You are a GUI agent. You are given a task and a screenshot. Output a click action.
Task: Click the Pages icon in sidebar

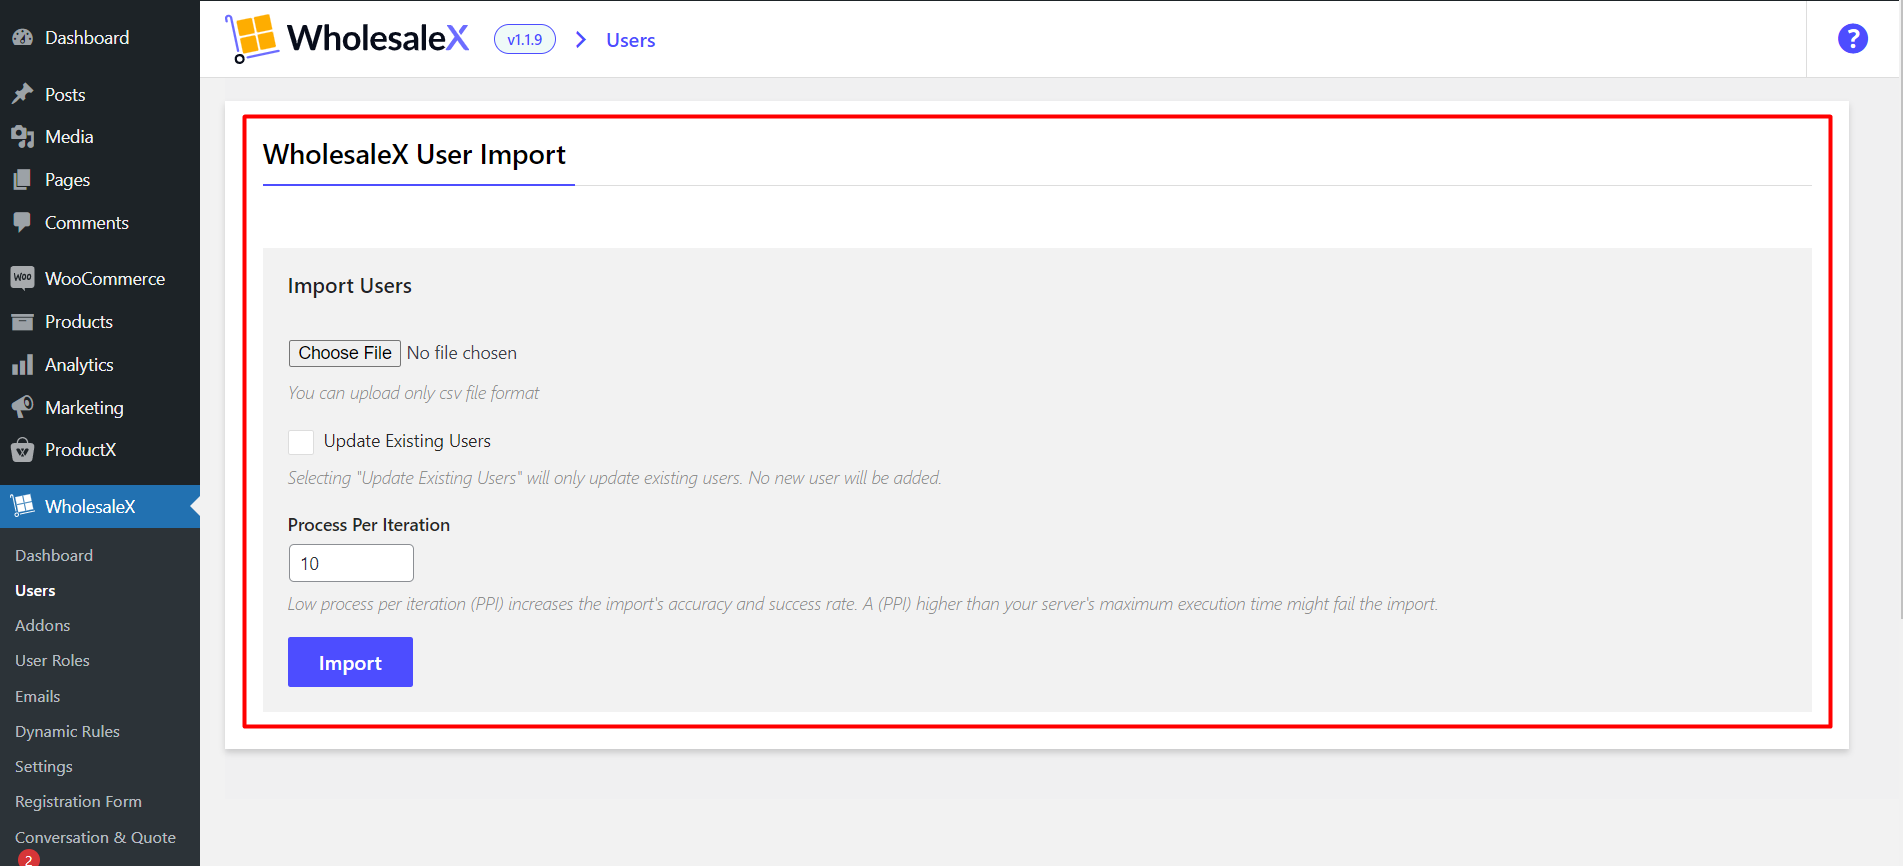point(22,180)
